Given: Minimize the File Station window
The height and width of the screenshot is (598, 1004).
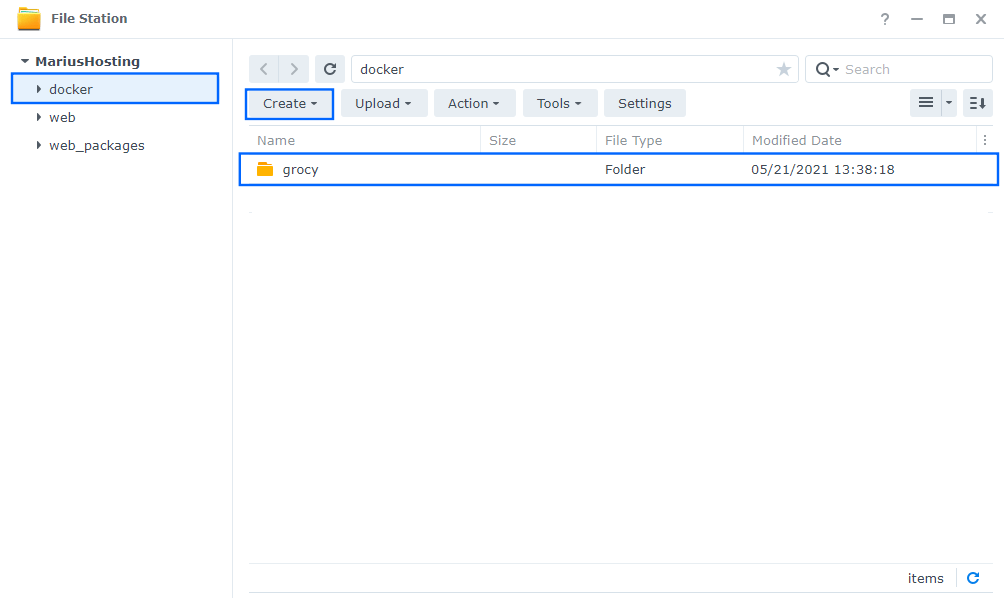Looking at the screenshot, I should (917, 19).
